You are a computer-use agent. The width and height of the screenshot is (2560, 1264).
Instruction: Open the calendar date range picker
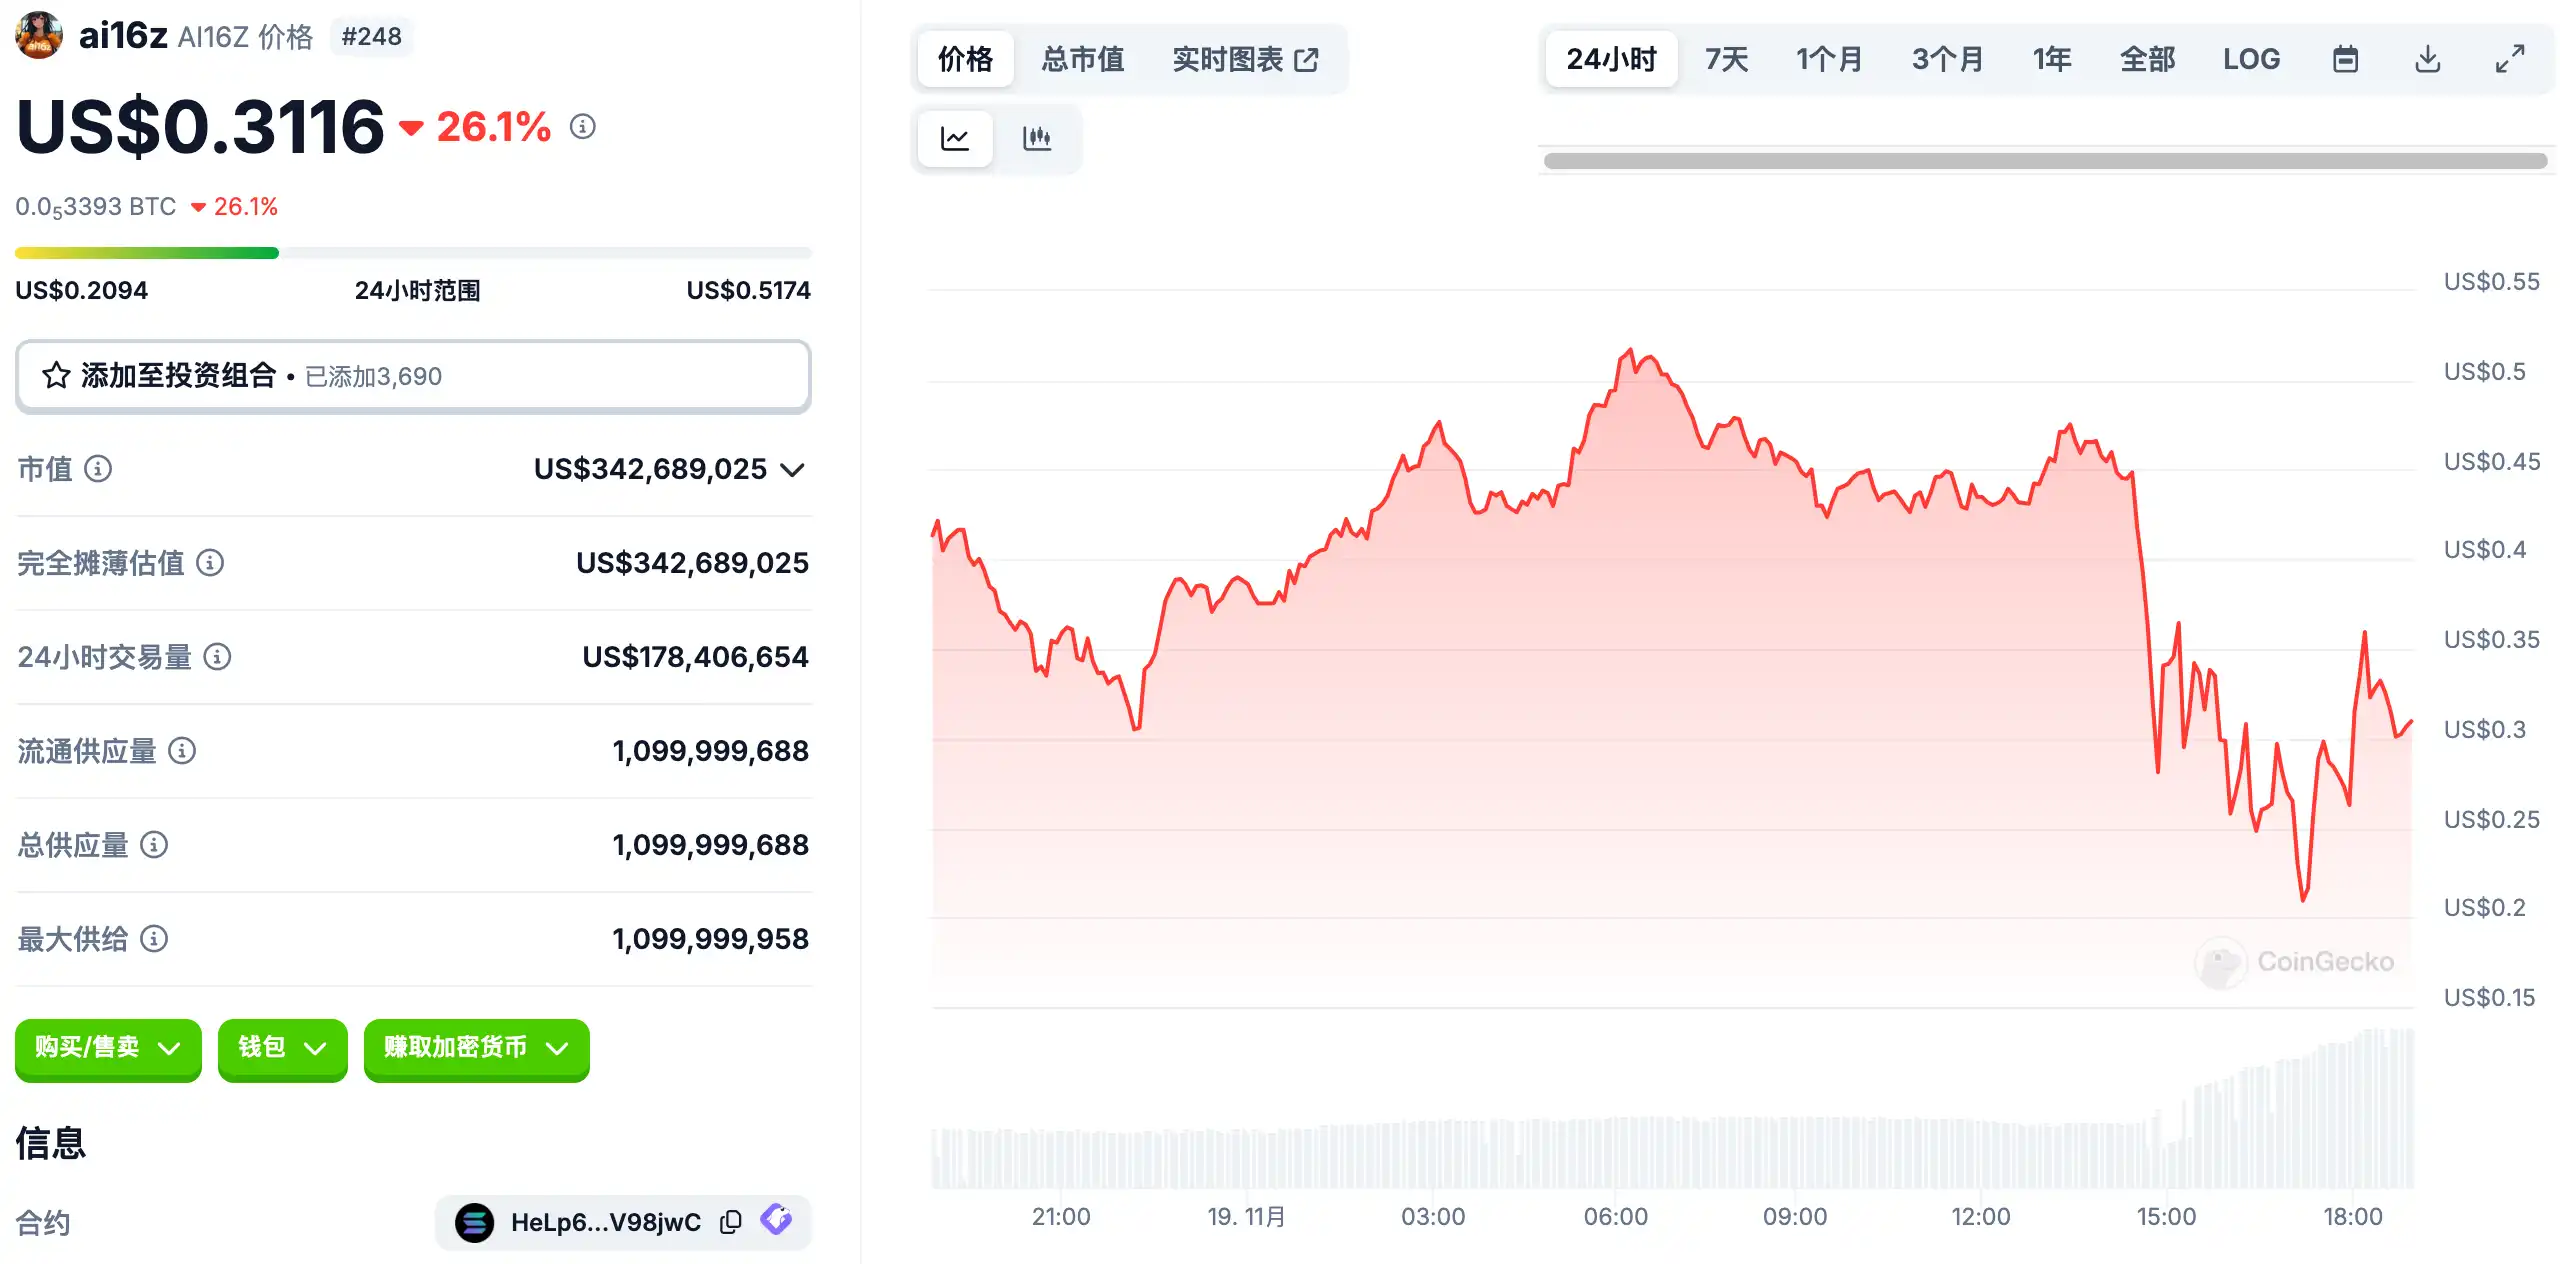click(2345, 60)
